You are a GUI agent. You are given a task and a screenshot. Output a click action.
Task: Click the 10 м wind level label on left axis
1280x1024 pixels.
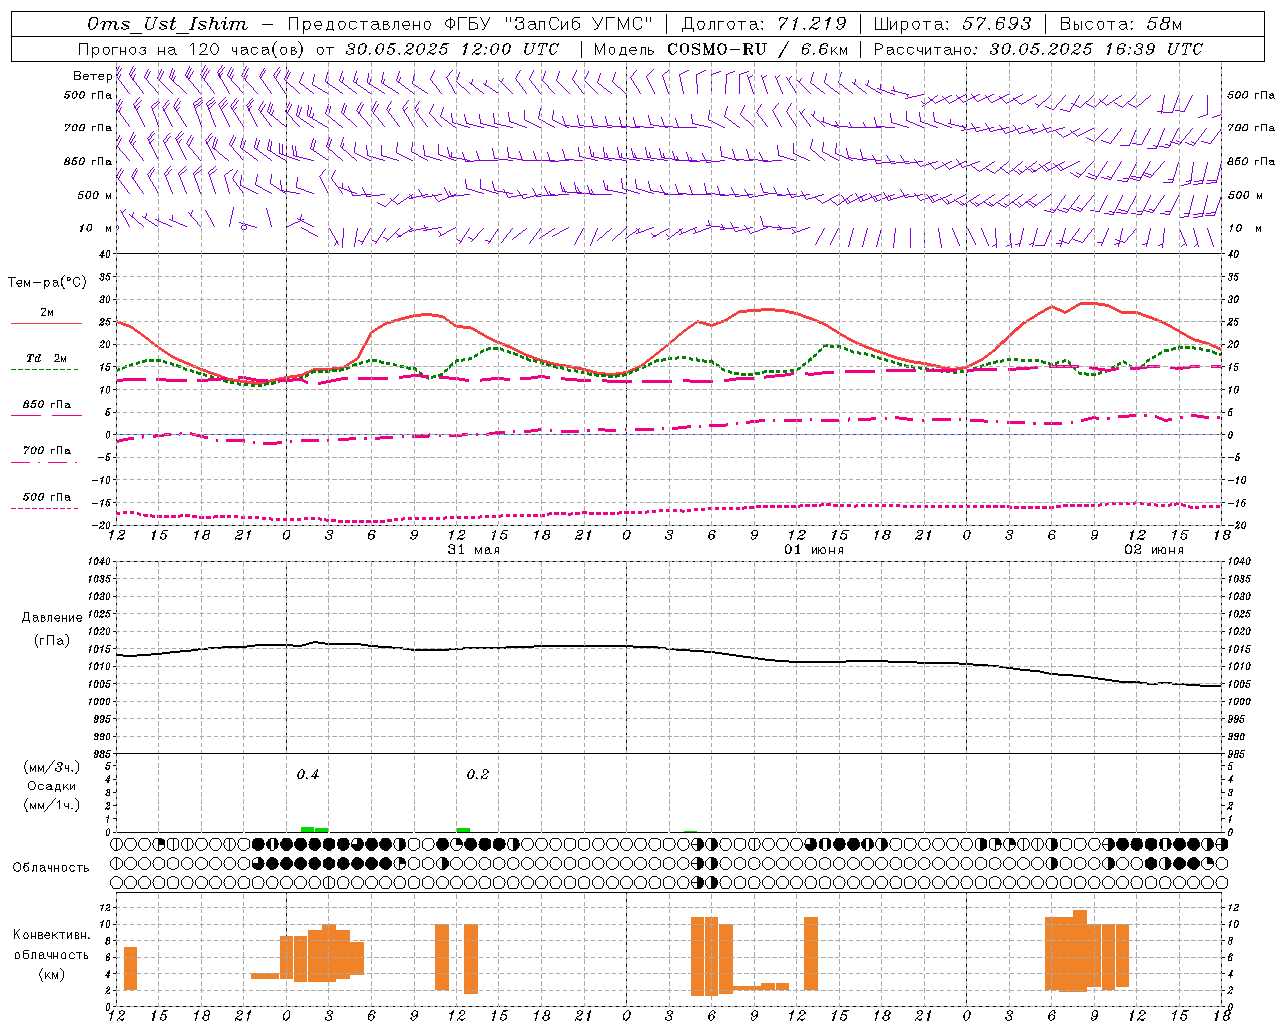pyautogui.click(x=95, y=228)
